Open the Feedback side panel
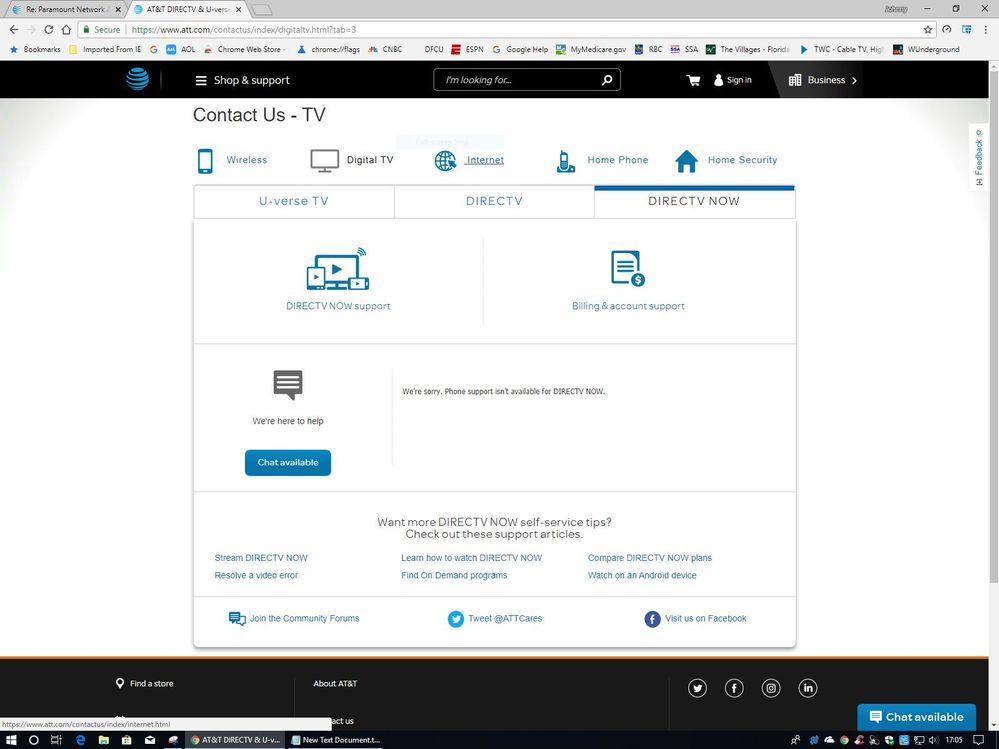 click(x=979, y=157)
